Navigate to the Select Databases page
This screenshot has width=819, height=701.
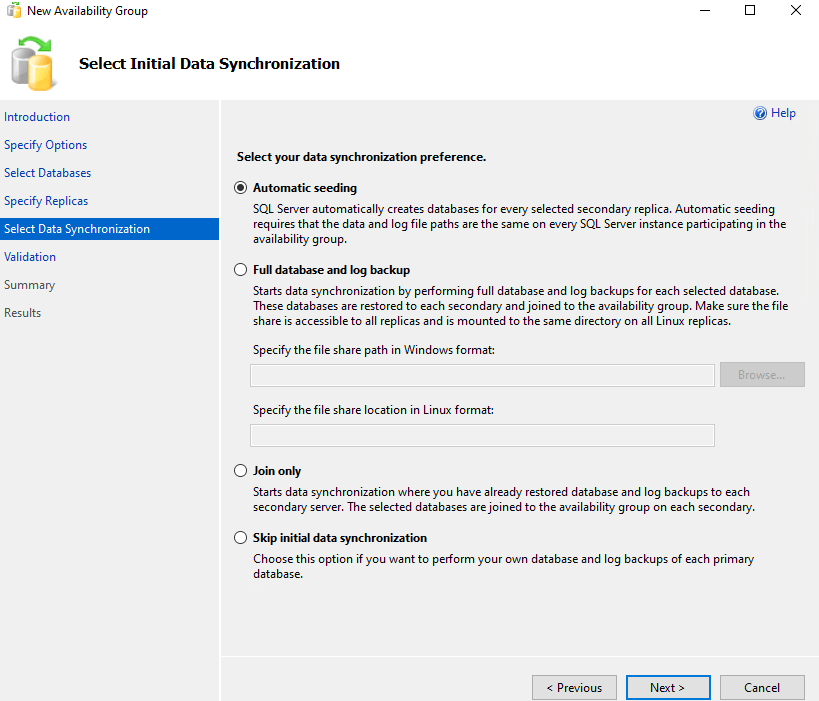pyautogui.click(x=48, y=173)
